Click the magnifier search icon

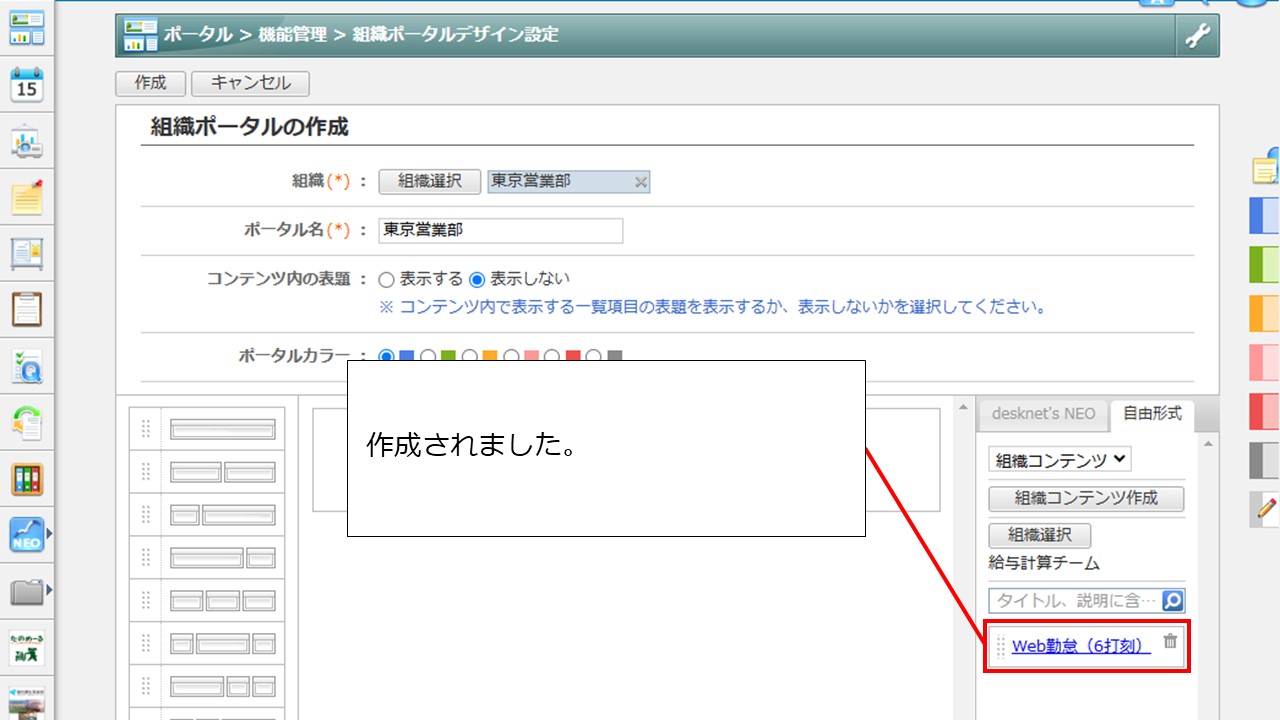click(x=1173, y=601)
